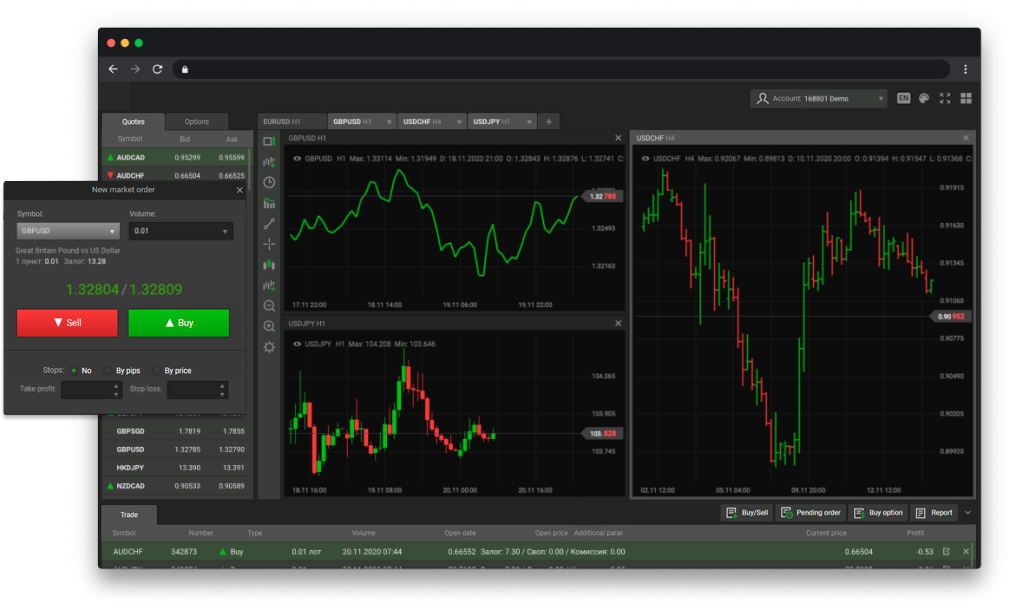
Task: Zoom out the chart with the magnifier-minus icon
Action: 268,306
